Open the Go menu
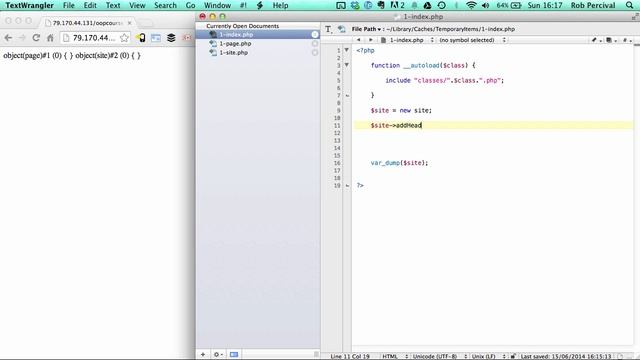640x360 pixels. point(190,5)
